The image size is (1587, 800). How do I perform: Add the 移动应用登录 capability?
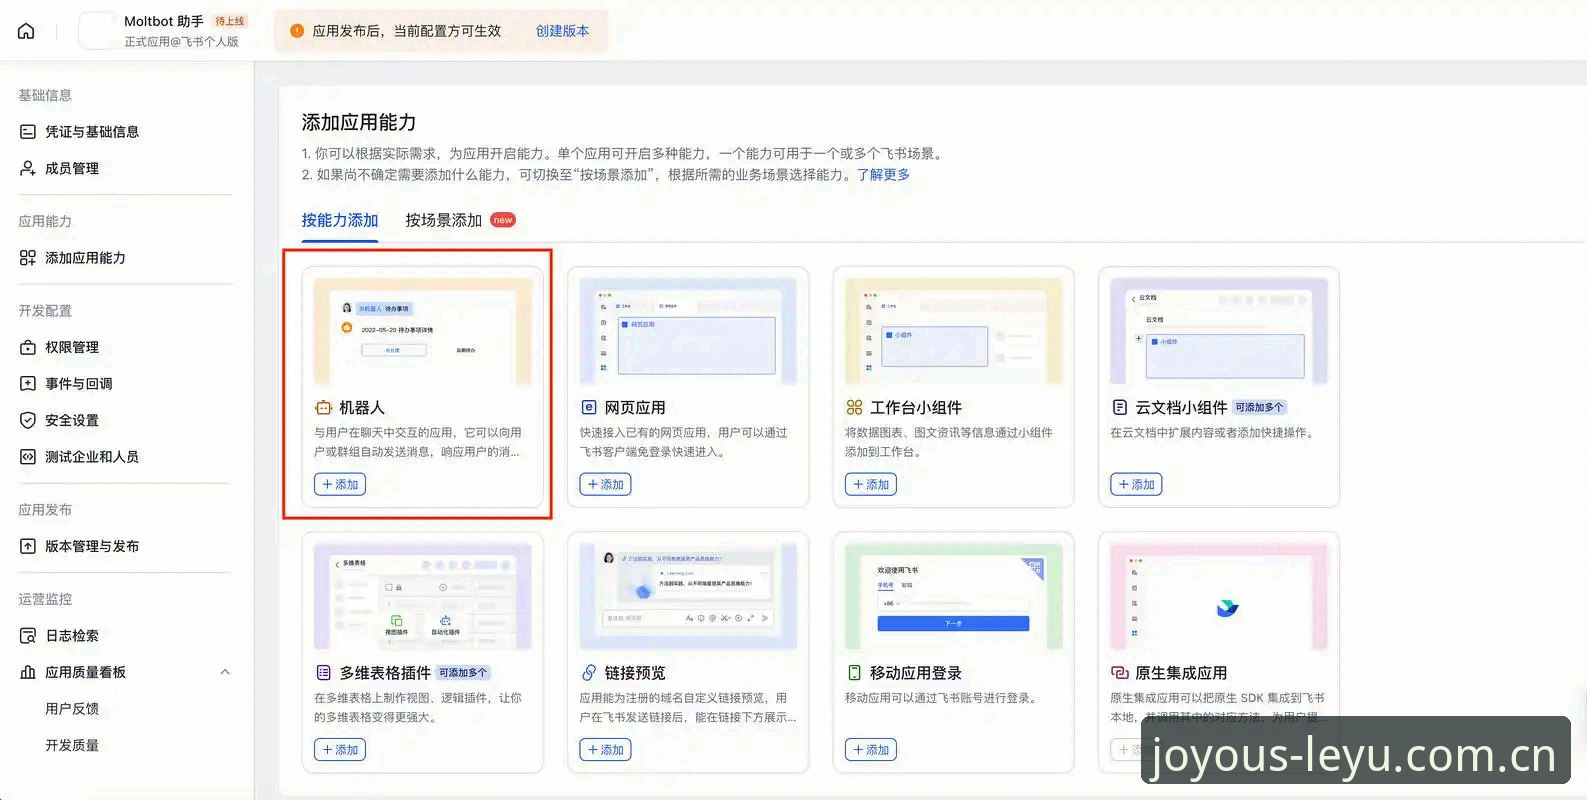pos(871,749)
